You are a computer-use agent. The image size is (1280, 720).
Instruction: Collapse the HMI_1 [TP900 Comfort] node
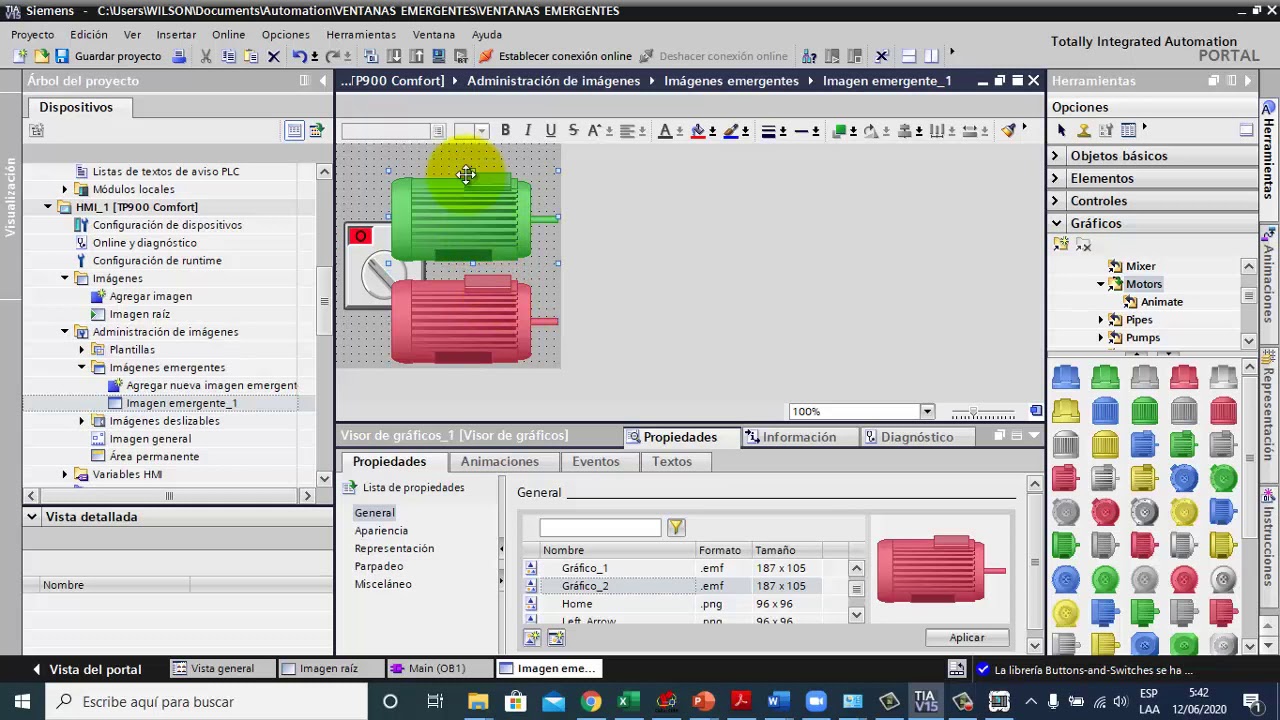[x=47, y=207]
